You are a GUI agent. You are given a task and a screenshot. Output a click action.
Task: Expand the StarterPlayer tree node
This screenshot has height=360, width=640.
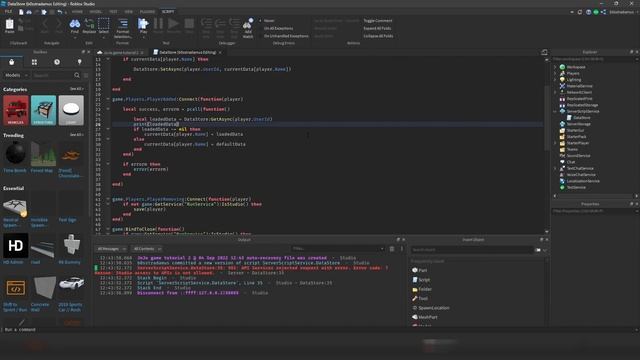coord(555,143)
